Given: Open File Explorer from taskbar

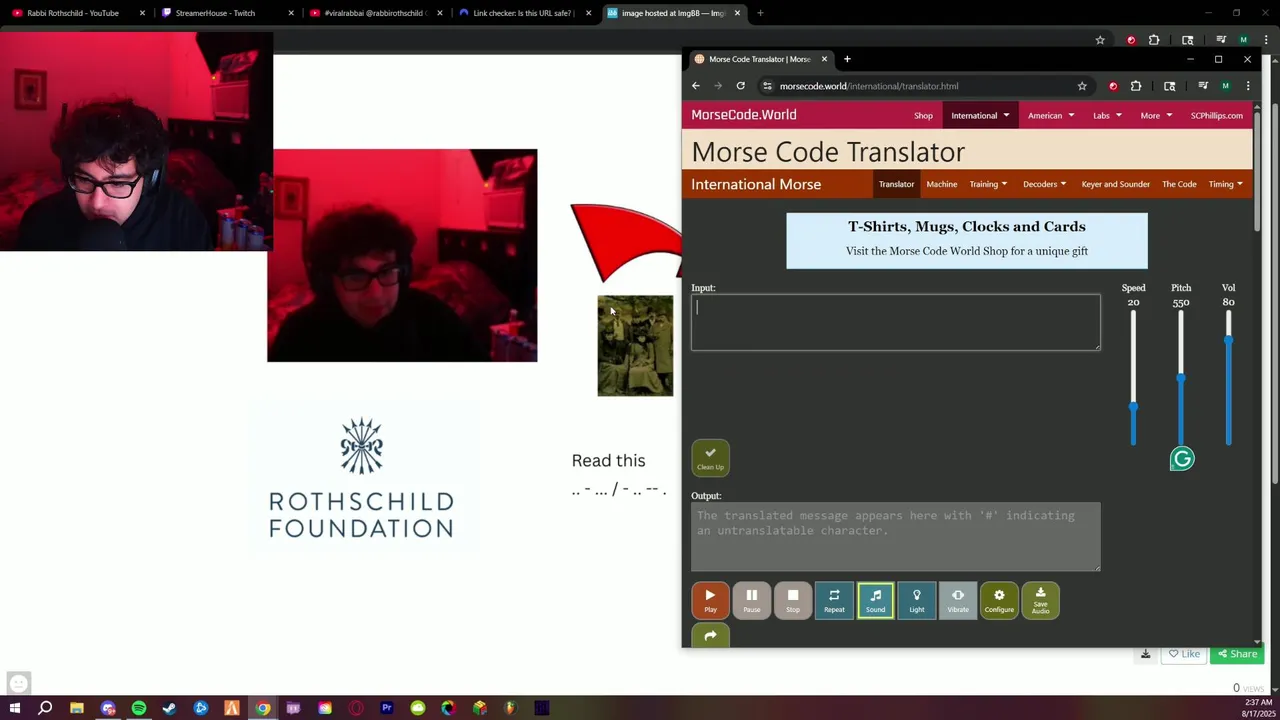Looking at the screenshot, I should point(76,708).
